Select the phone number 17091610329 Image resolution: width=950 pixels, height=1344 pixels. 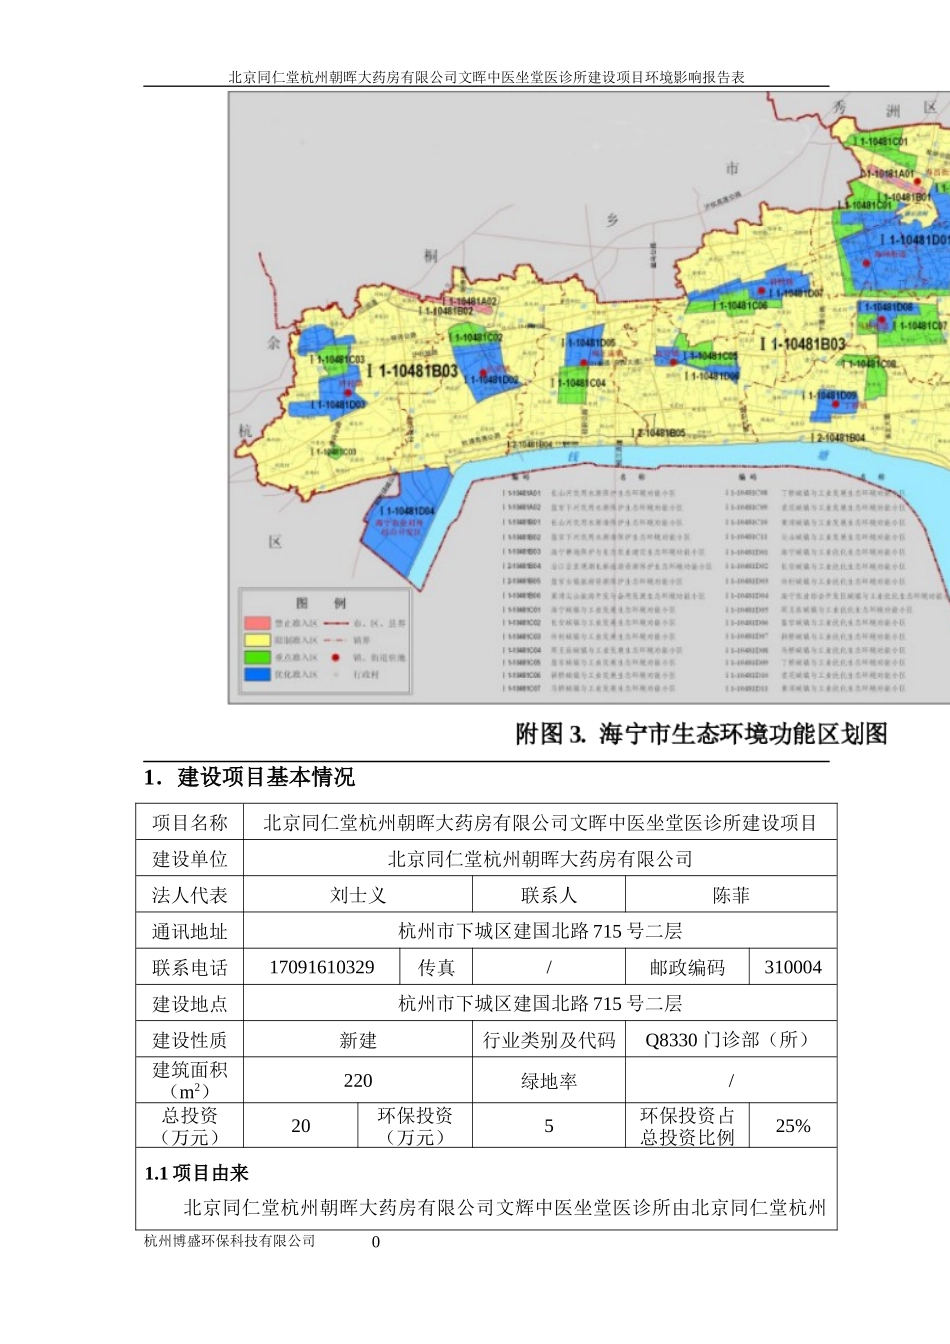pos(322,967)
